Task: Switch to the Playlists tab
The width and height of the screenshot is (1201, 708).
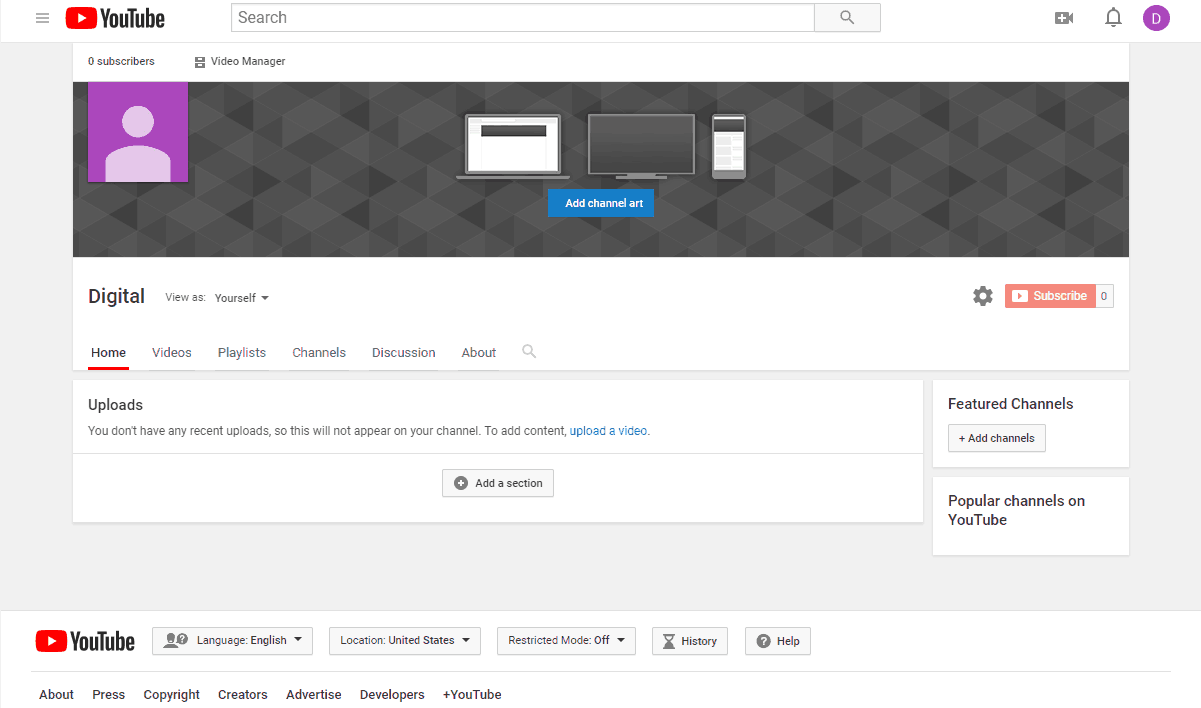Action: point(242,352)
